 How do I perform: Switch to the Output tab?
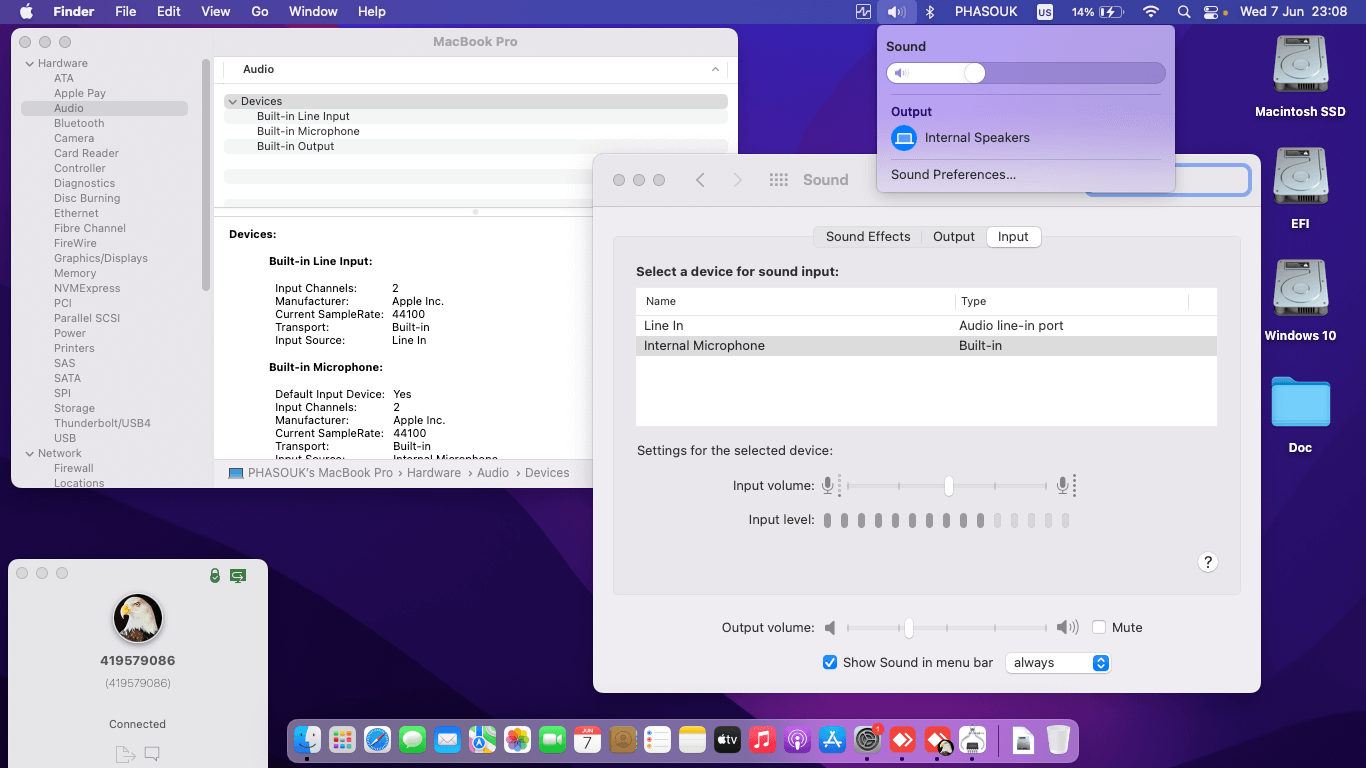pos(953,237)
